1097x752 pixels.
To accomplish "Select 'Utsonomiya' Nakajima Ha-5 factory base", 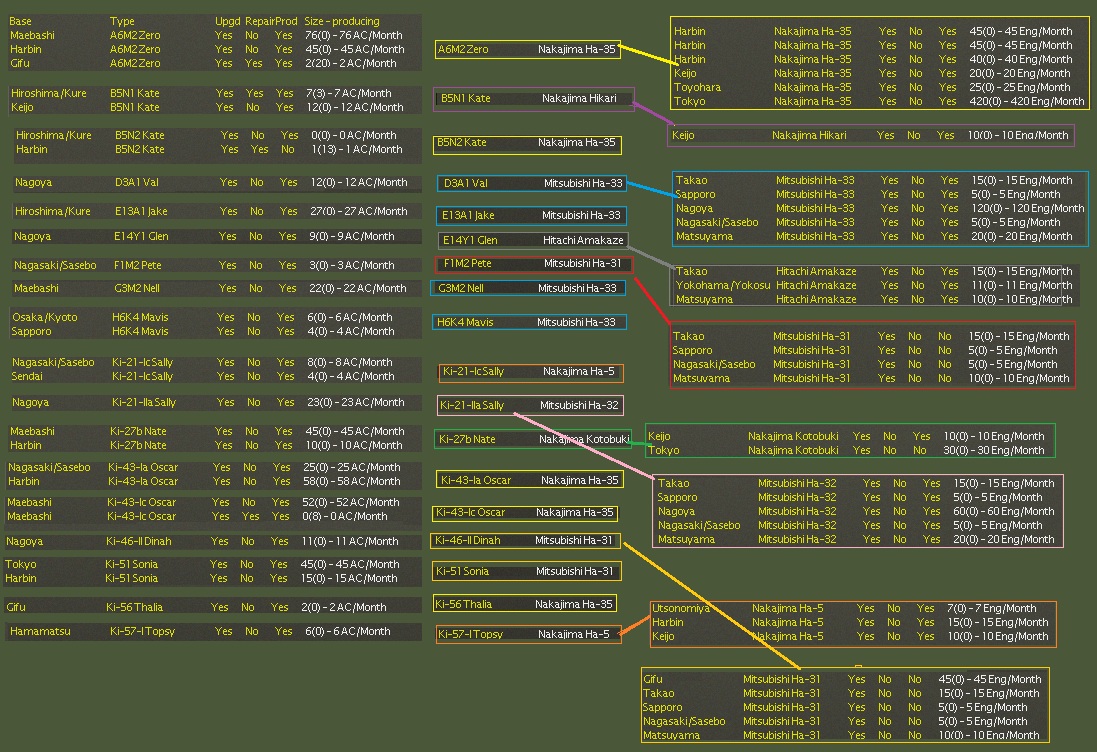I will [681, 609].
